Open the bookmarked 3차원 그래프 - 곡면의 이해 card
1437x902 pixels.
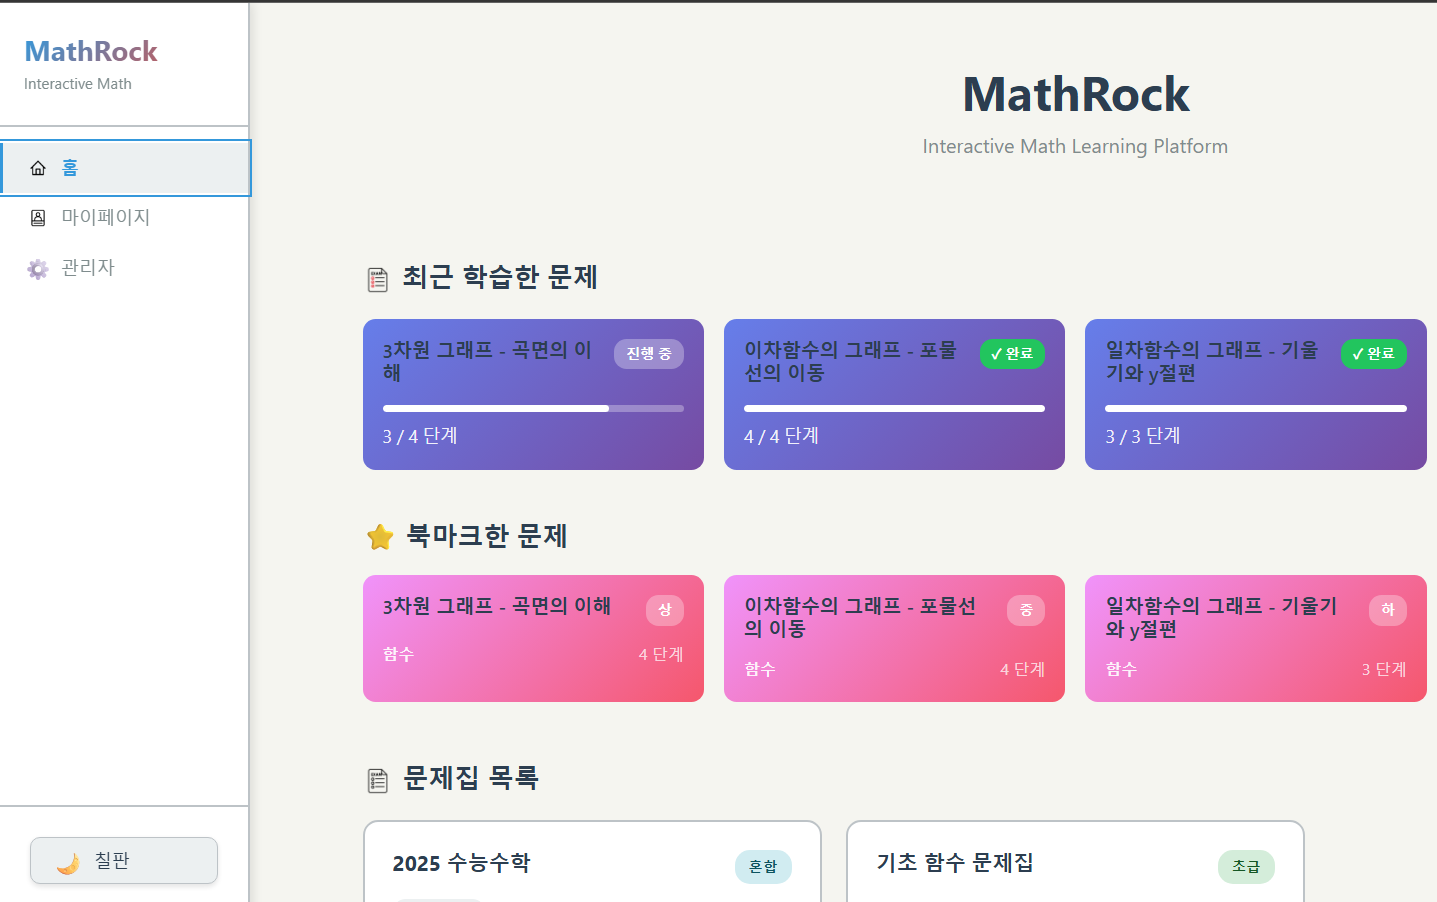click(533, 638)
